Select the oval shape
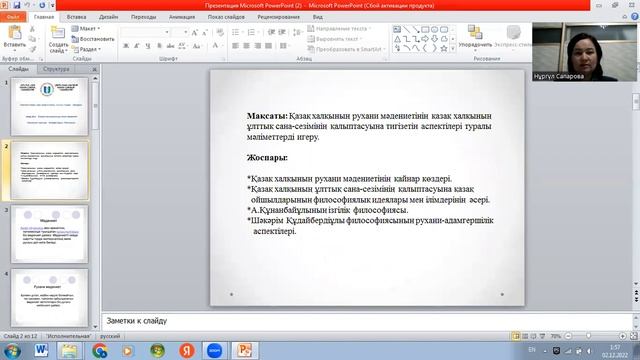The width and height of the screenshot is (640, 360). coord(434,29)
